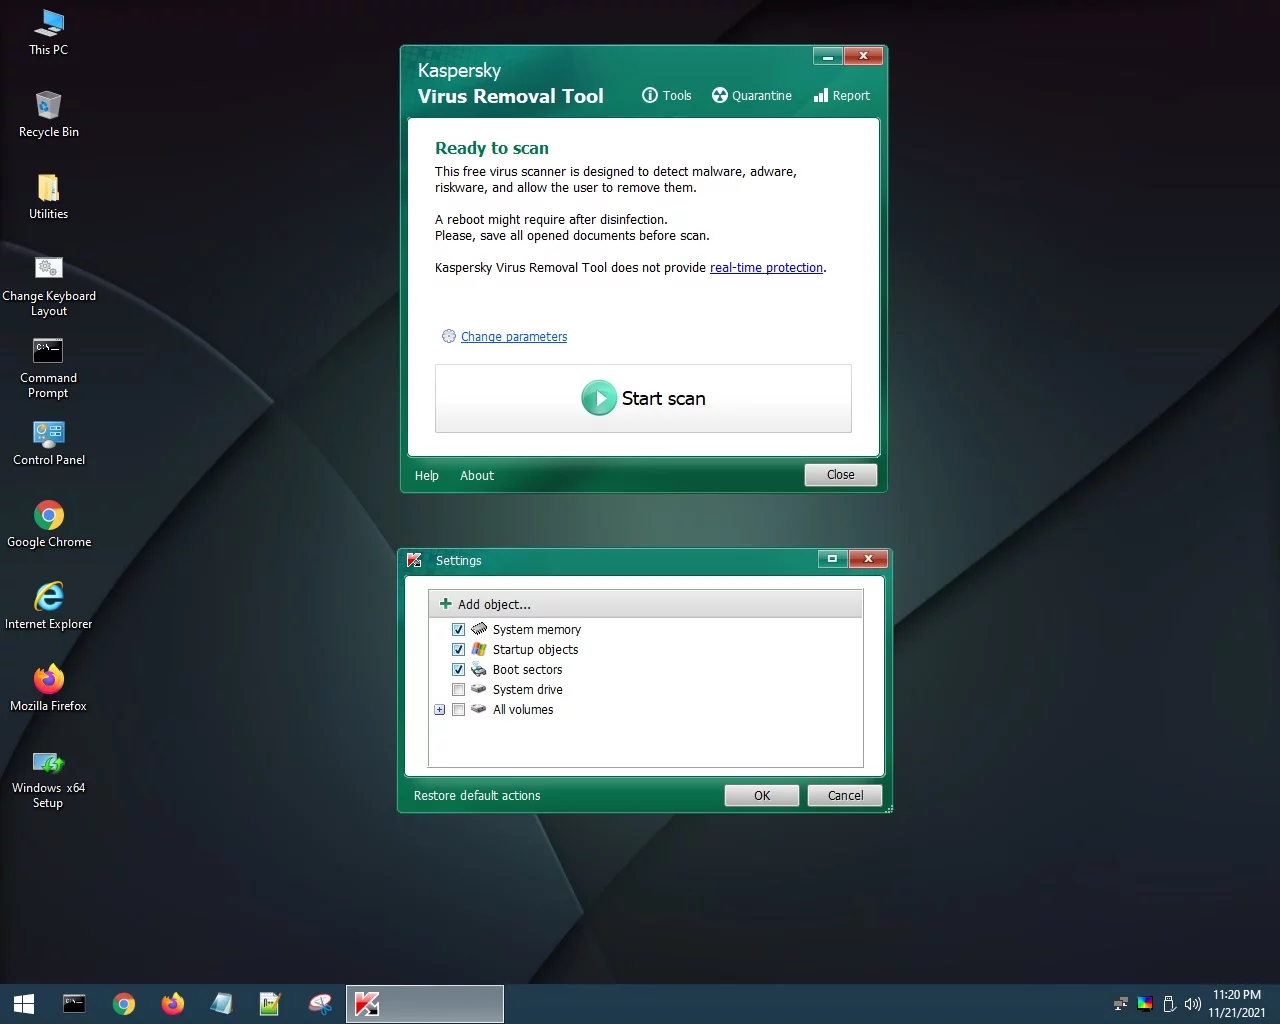Click the gear icon beside Change parameters
This screenshot has width=1280, height=1024.
pyautogui.click(x=449, y=336)
